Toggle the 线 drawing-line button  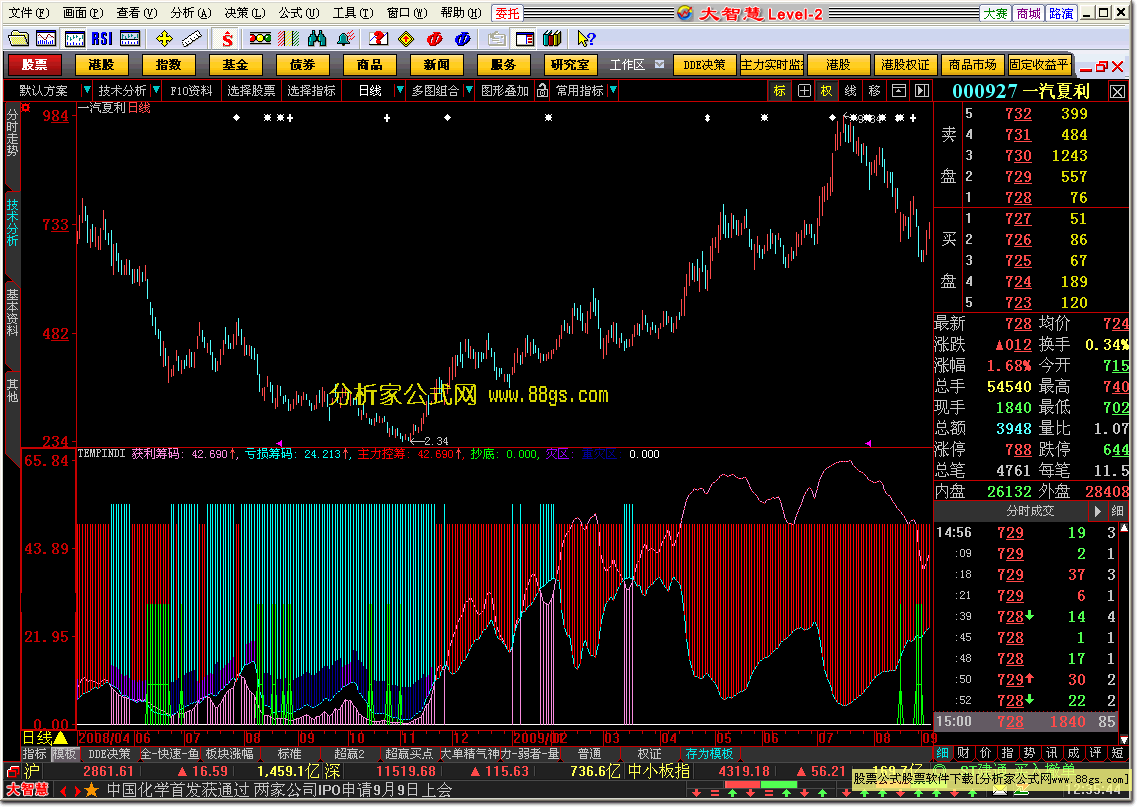pos(851,91)
